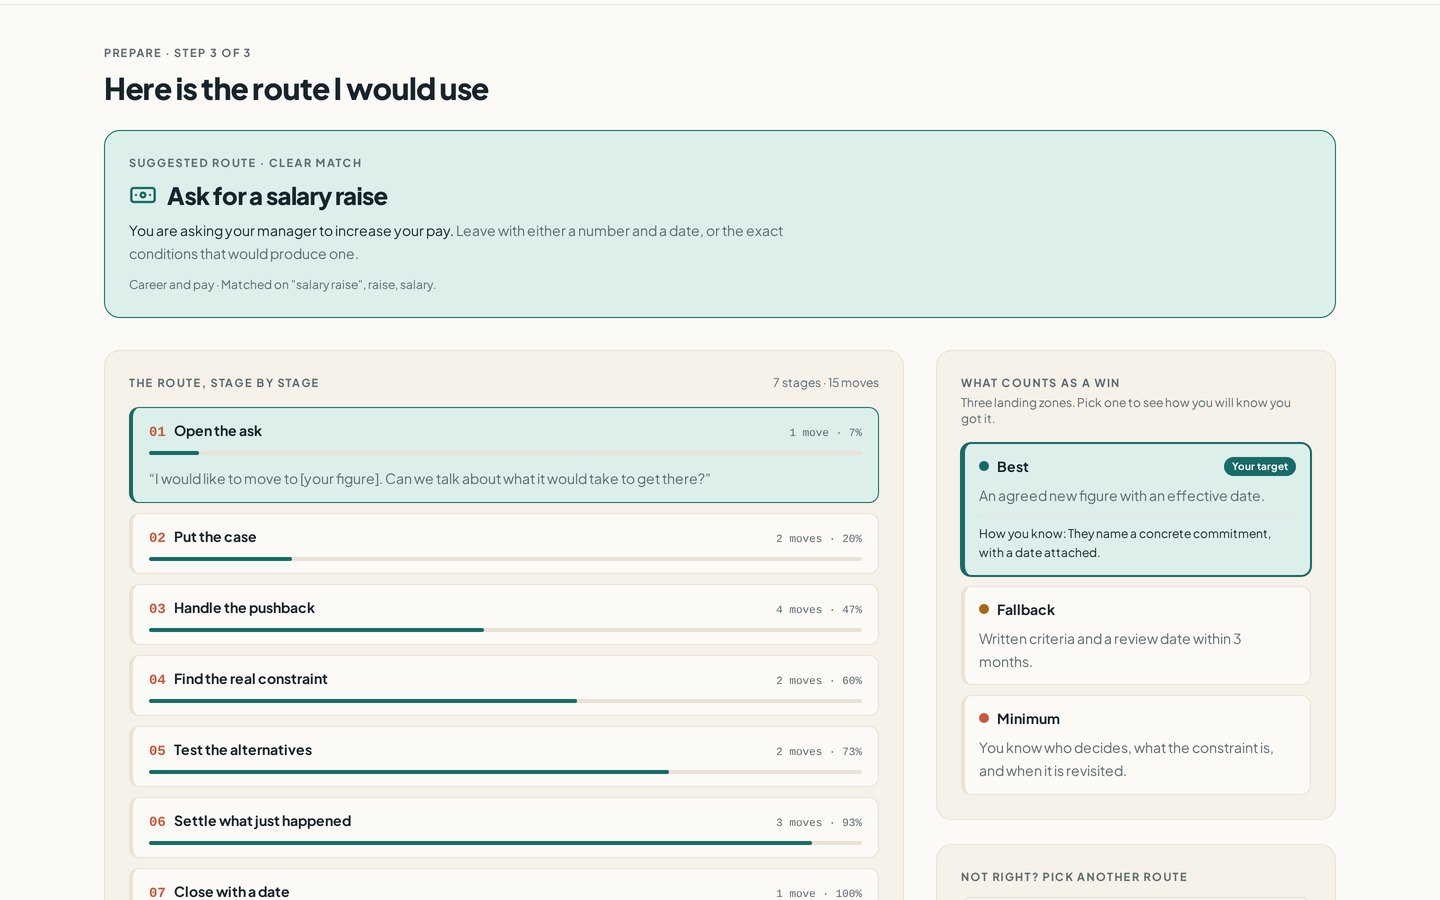This screenshot has height=900, width=1440.
Task: Click the You are asking your manager description
Action: pos(456,242)
